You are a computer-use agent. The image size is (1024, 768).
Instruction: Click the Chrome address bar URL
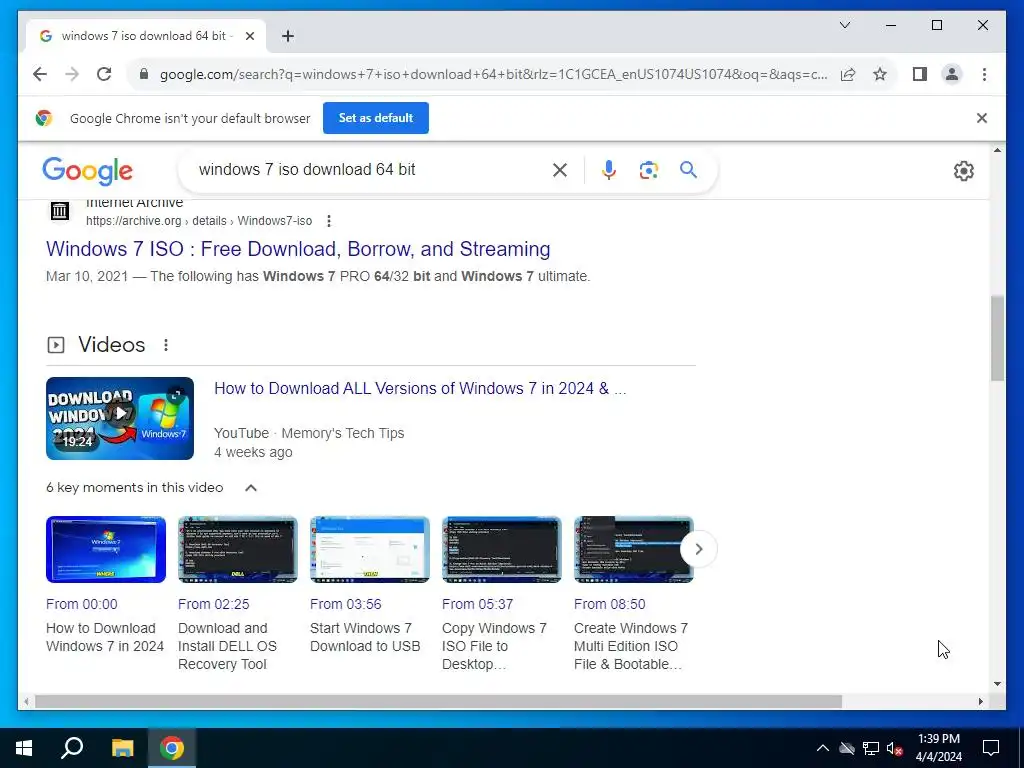493,74
